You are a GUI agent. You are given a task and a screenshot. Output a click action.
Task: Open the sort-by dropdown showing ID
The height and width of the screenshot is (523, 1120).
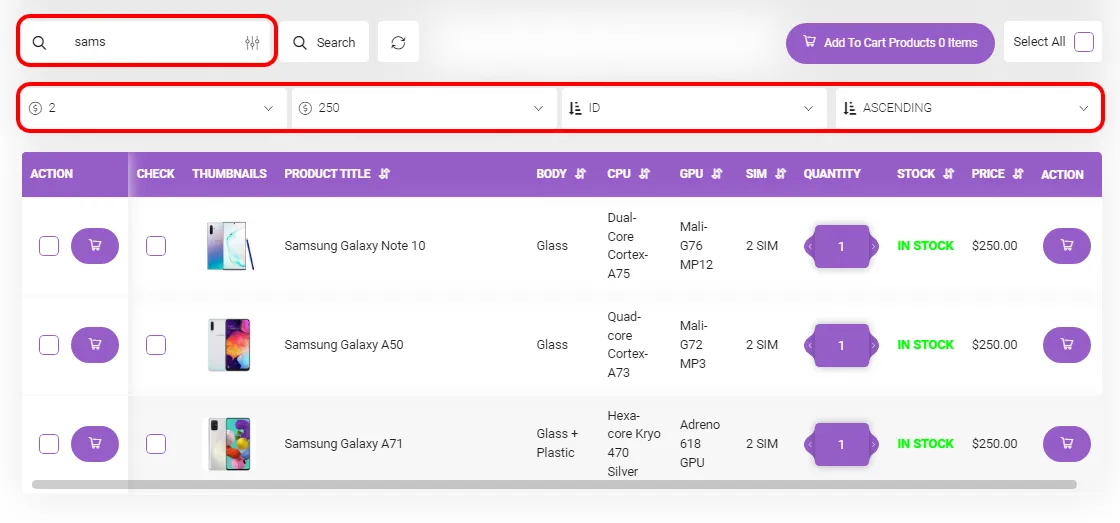(x=694, y=108)
